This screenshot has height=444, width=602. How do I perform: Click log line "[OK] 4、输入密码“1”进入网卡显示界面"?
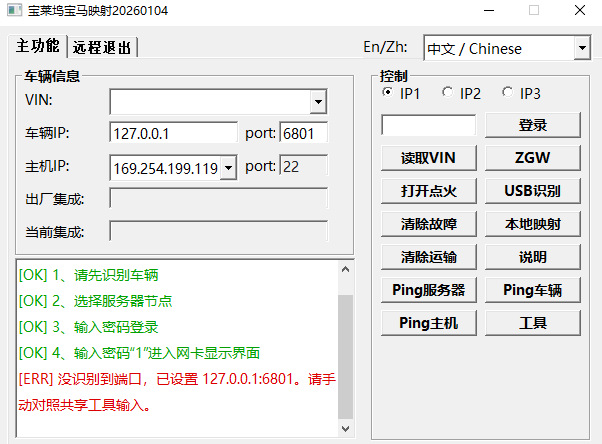139,353
